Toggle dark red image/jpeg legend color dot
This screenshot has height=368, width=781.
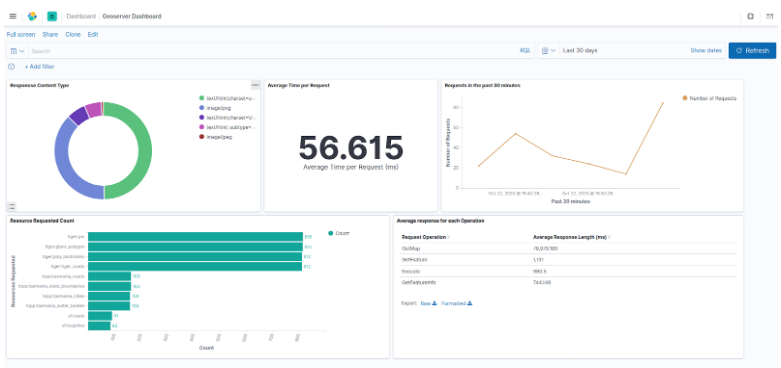click(x=202, y=137)
